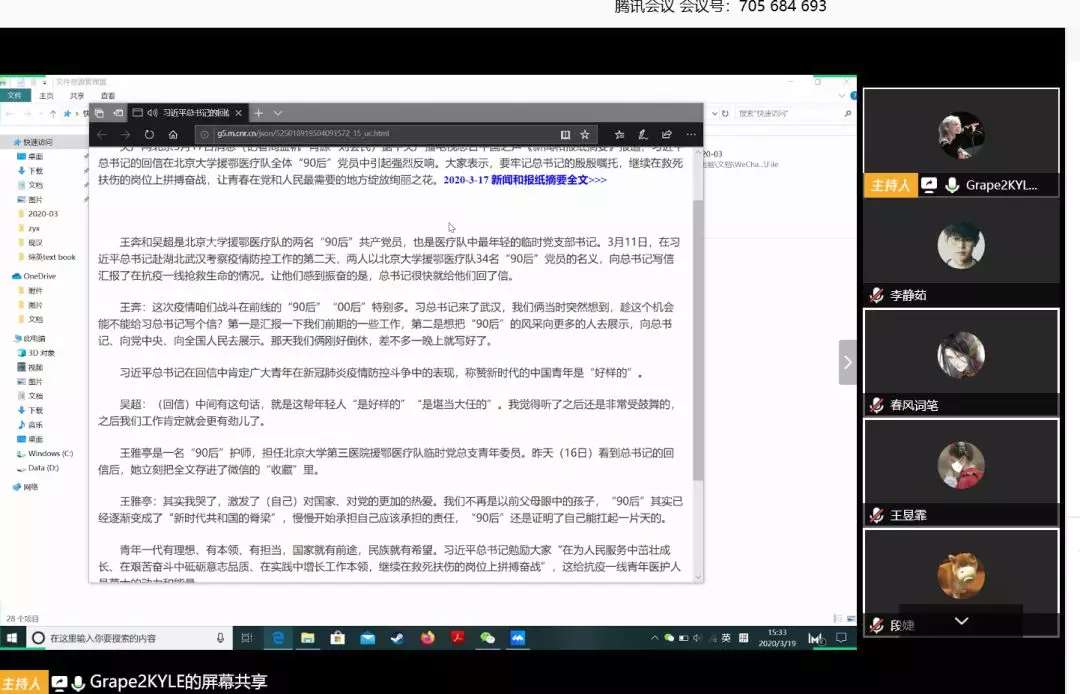Viewport: 1080px width, 694px height.
Task: Open reading view in Edge address bar
Action: tap(565, 134)
